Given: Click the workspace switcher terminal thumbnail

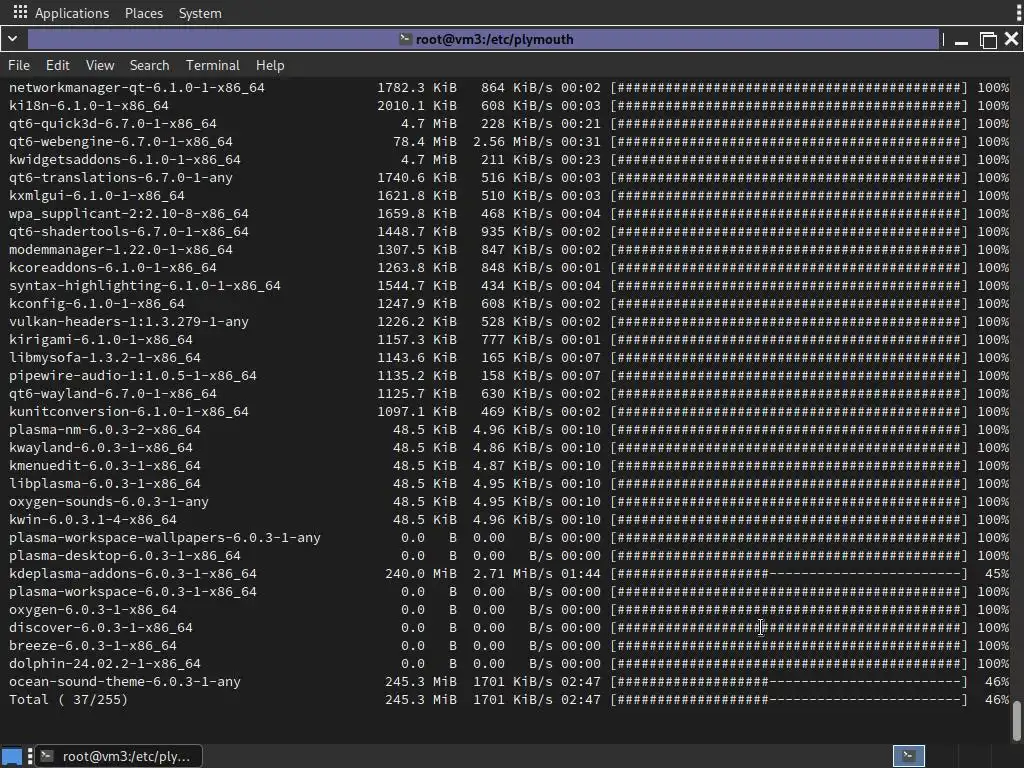Looking at the screenshot, I should (908, 756).
